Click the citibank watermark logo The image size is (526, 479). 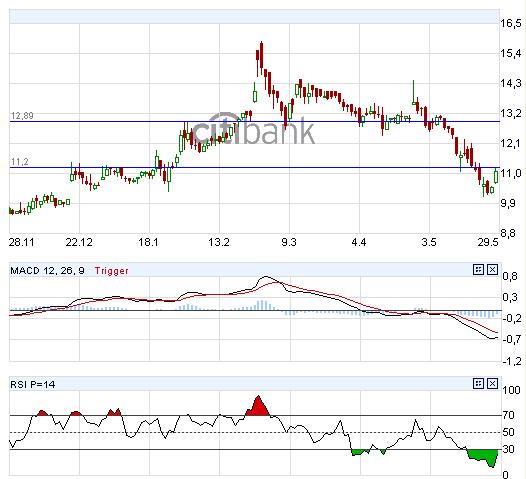[x=254, y=128]
